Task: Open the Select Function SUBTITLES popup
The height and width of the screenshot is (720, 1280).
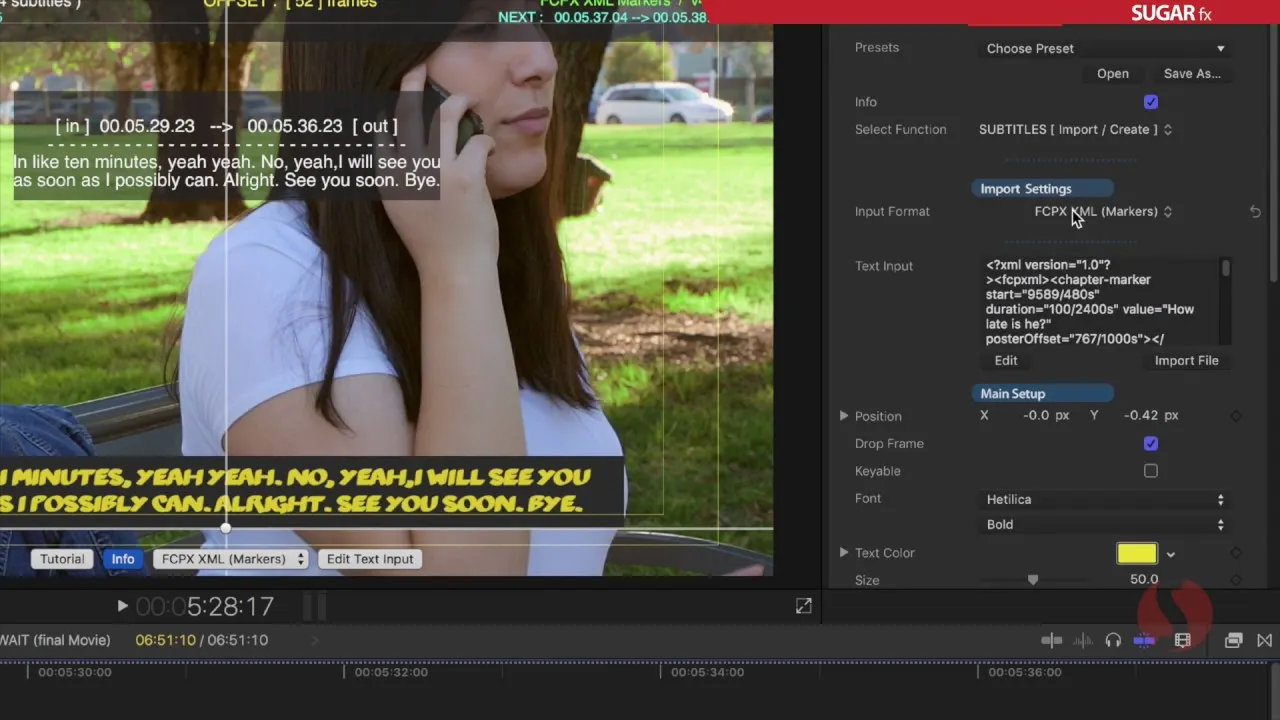Action: point(1075,129)
